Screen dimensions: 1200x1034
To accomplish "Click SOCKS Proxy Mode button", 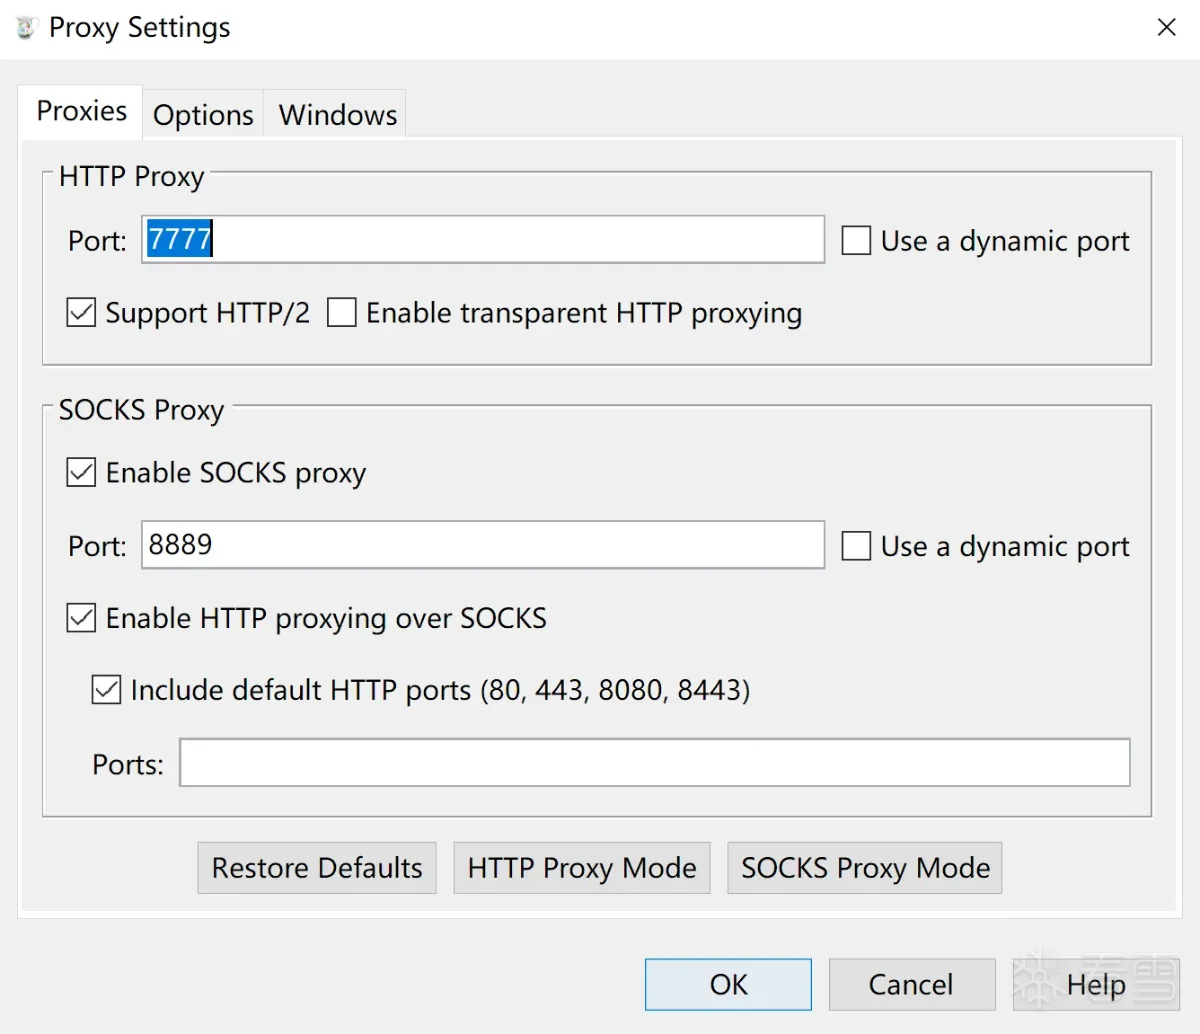I will click(865, 868).
